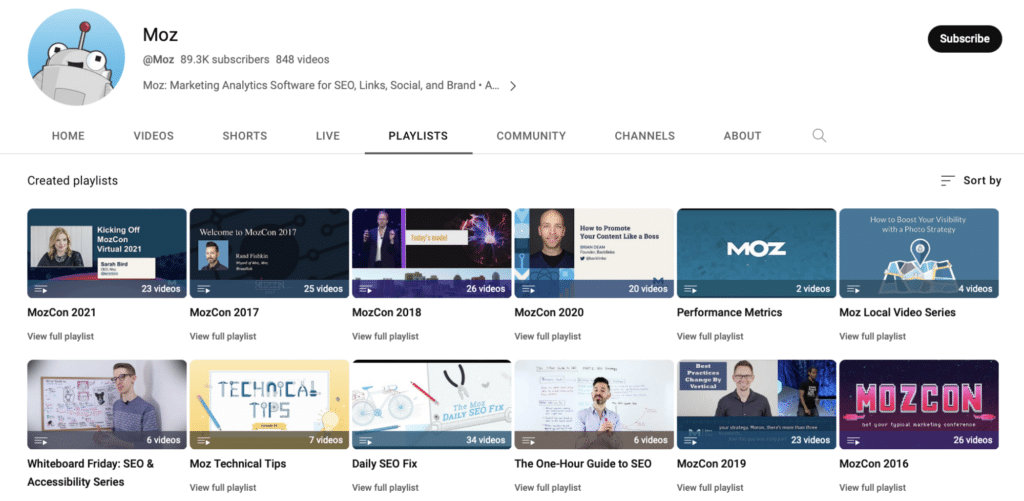Click the Moz robot channel avatar

[76, 57]
